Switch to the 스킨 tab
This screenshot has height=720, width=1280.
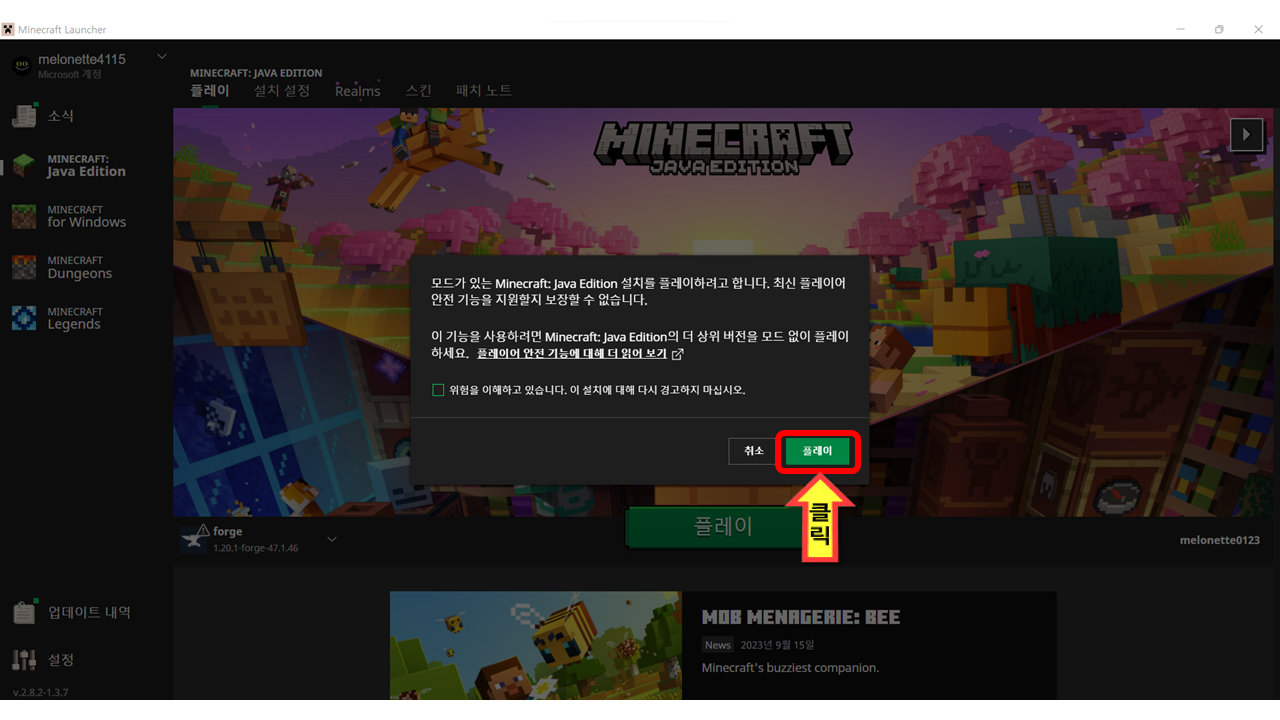click(418, 91)
